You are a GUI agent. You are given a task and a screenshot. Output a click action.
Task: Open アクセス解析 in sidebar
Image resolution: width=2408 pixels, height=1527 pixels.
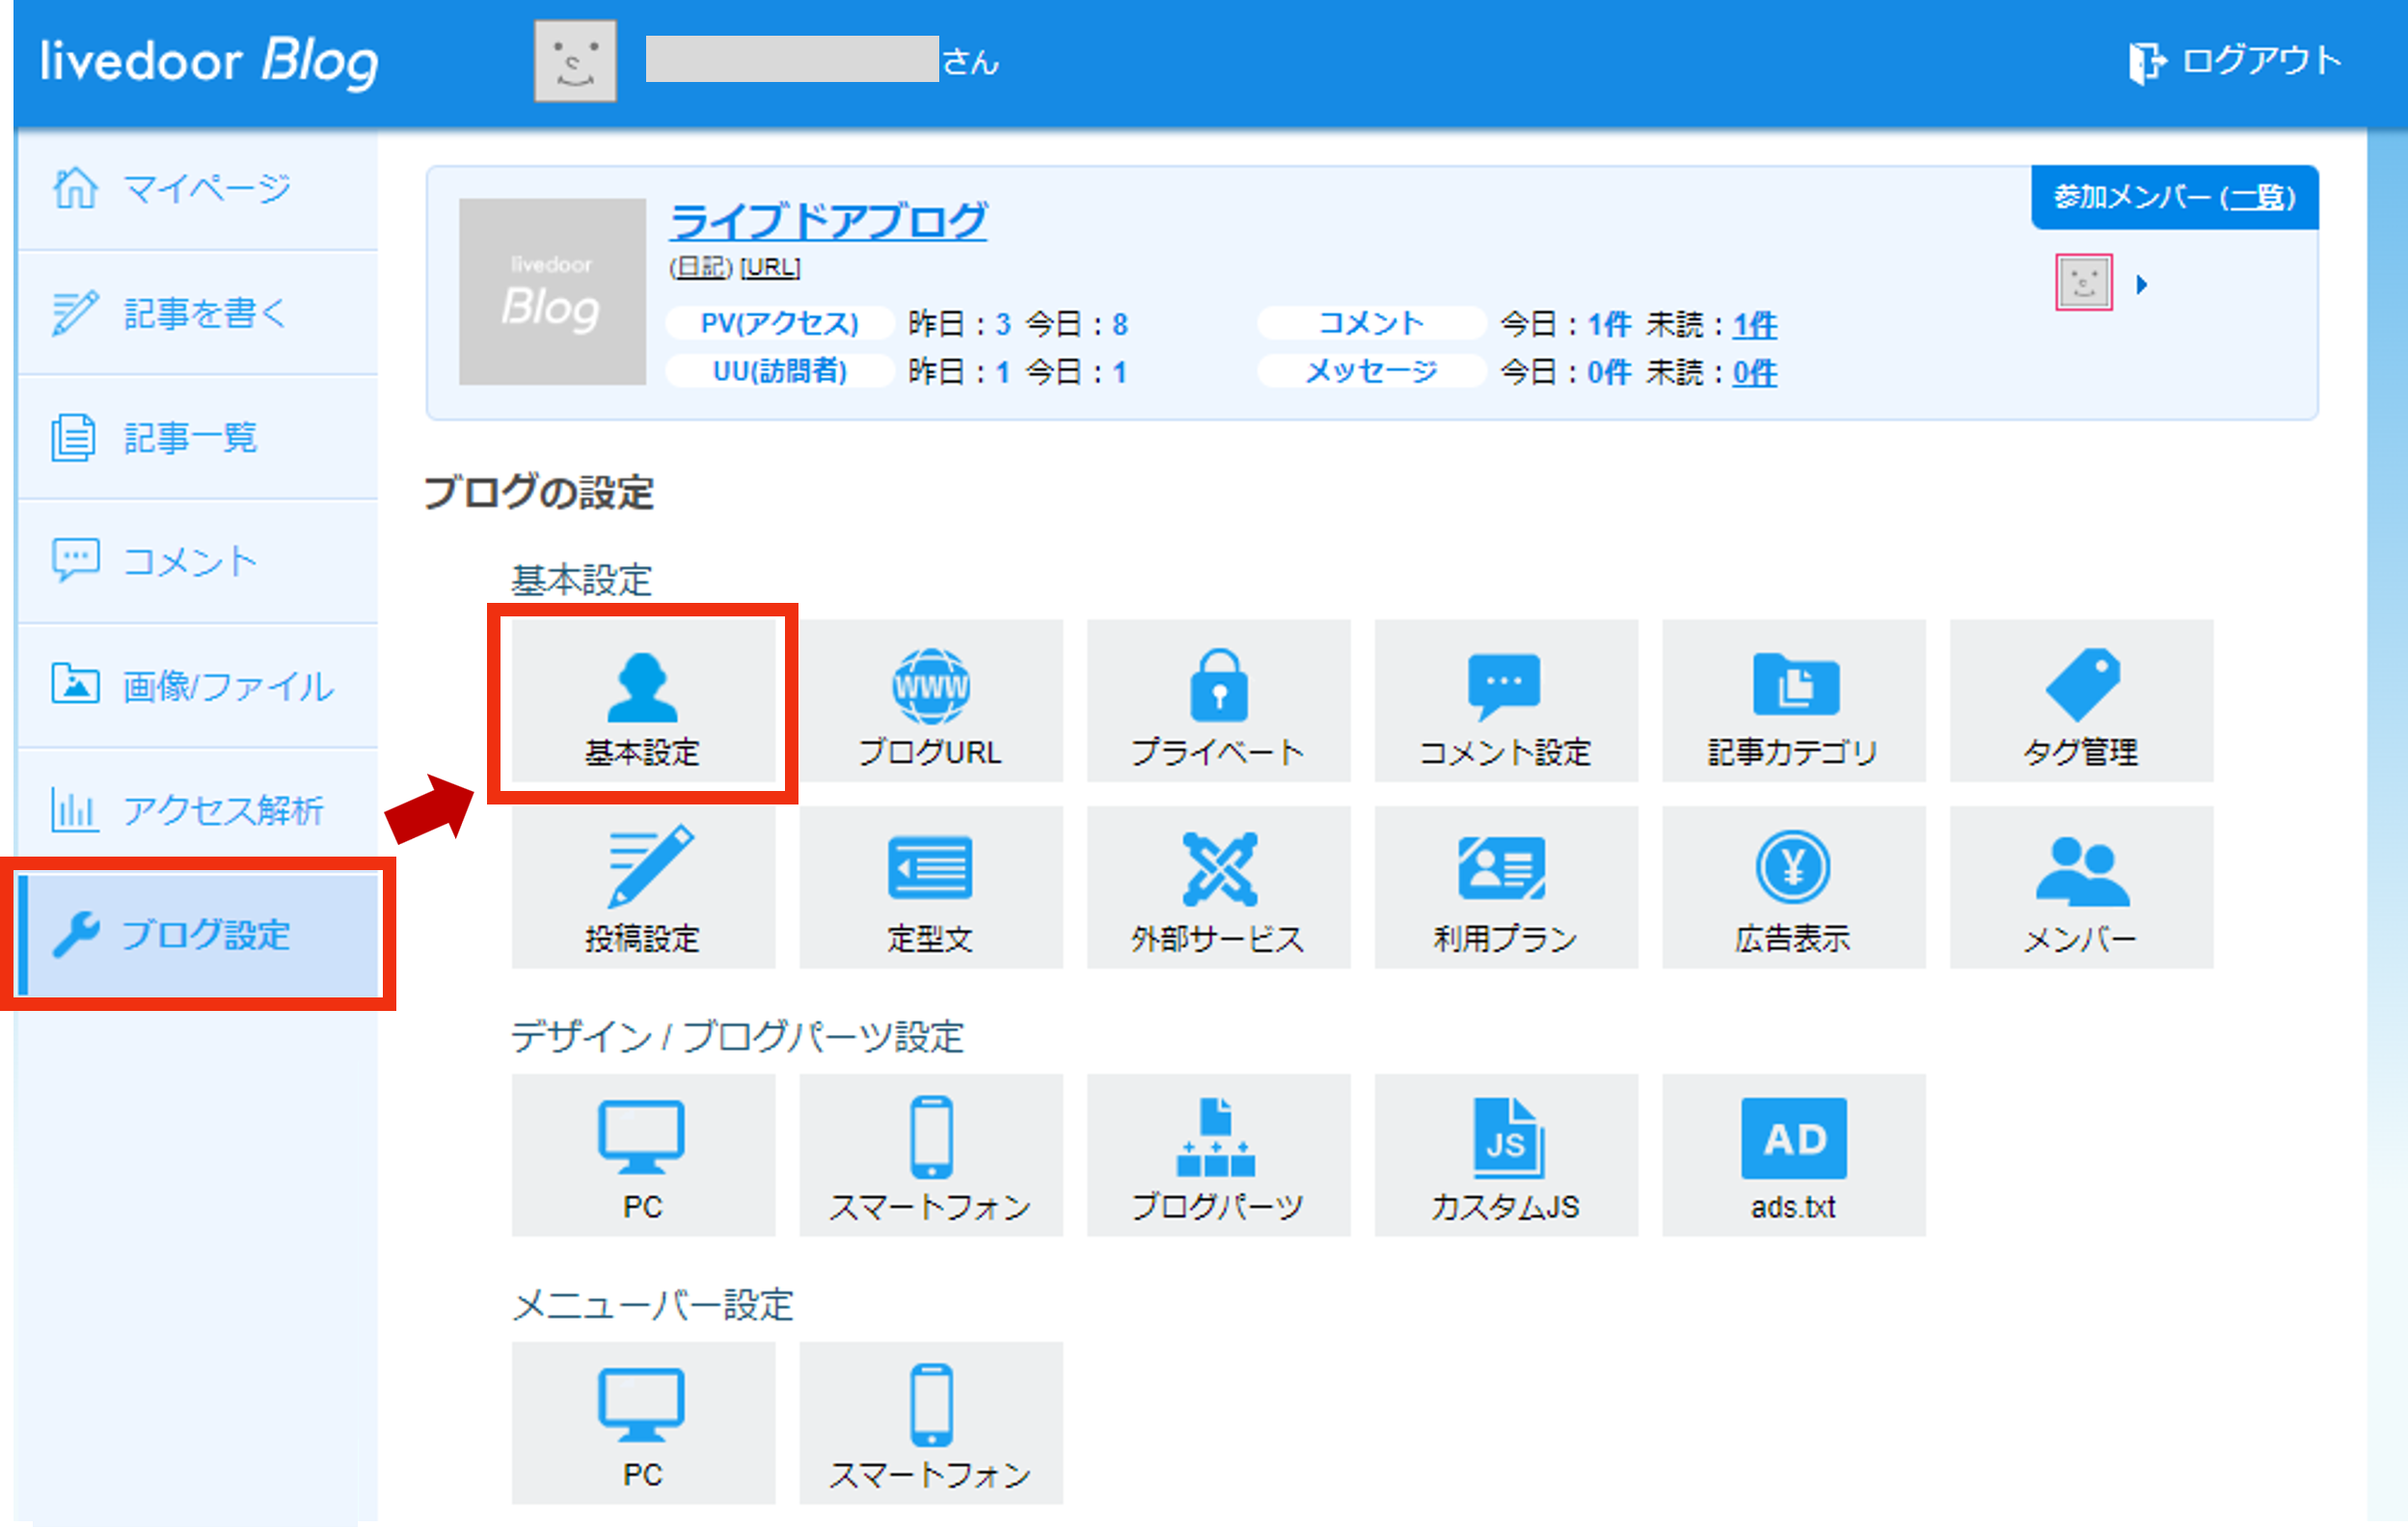(198, 810)
